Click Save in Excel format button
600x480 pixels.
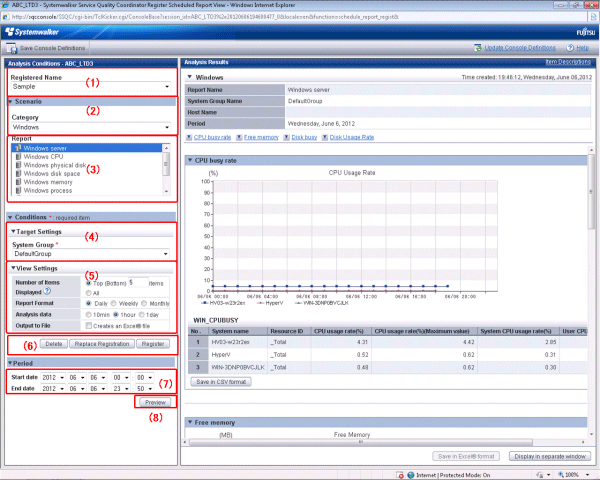click(466, 456)
